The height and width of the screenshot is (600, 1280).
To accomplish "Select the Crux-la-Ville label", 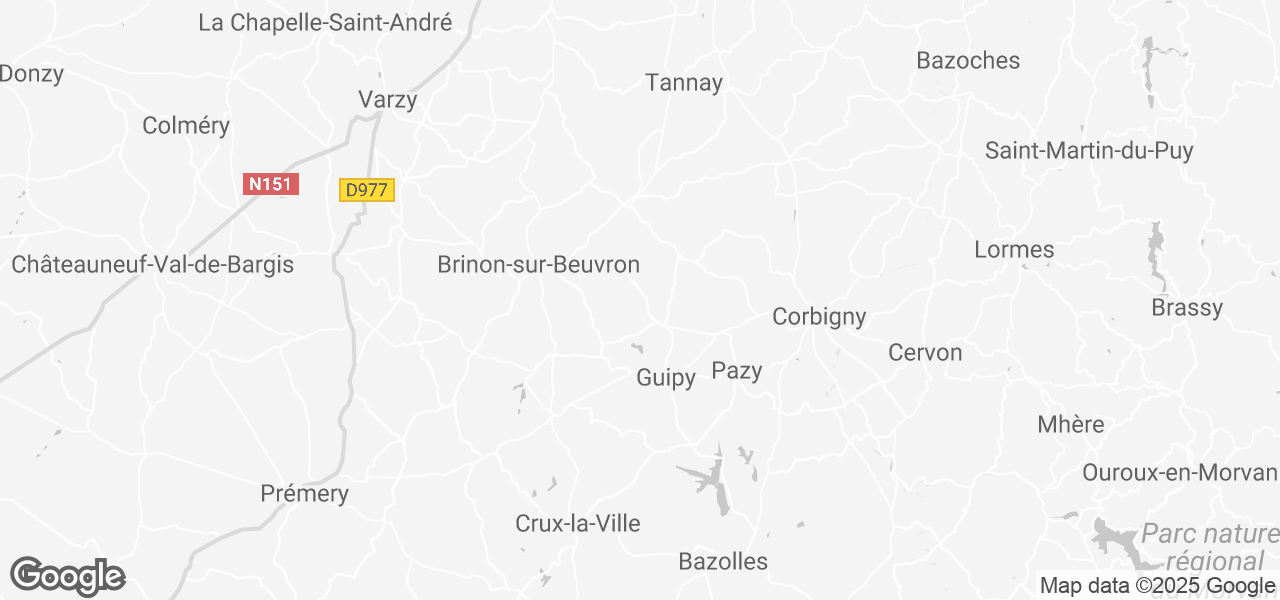I will 578,524.
